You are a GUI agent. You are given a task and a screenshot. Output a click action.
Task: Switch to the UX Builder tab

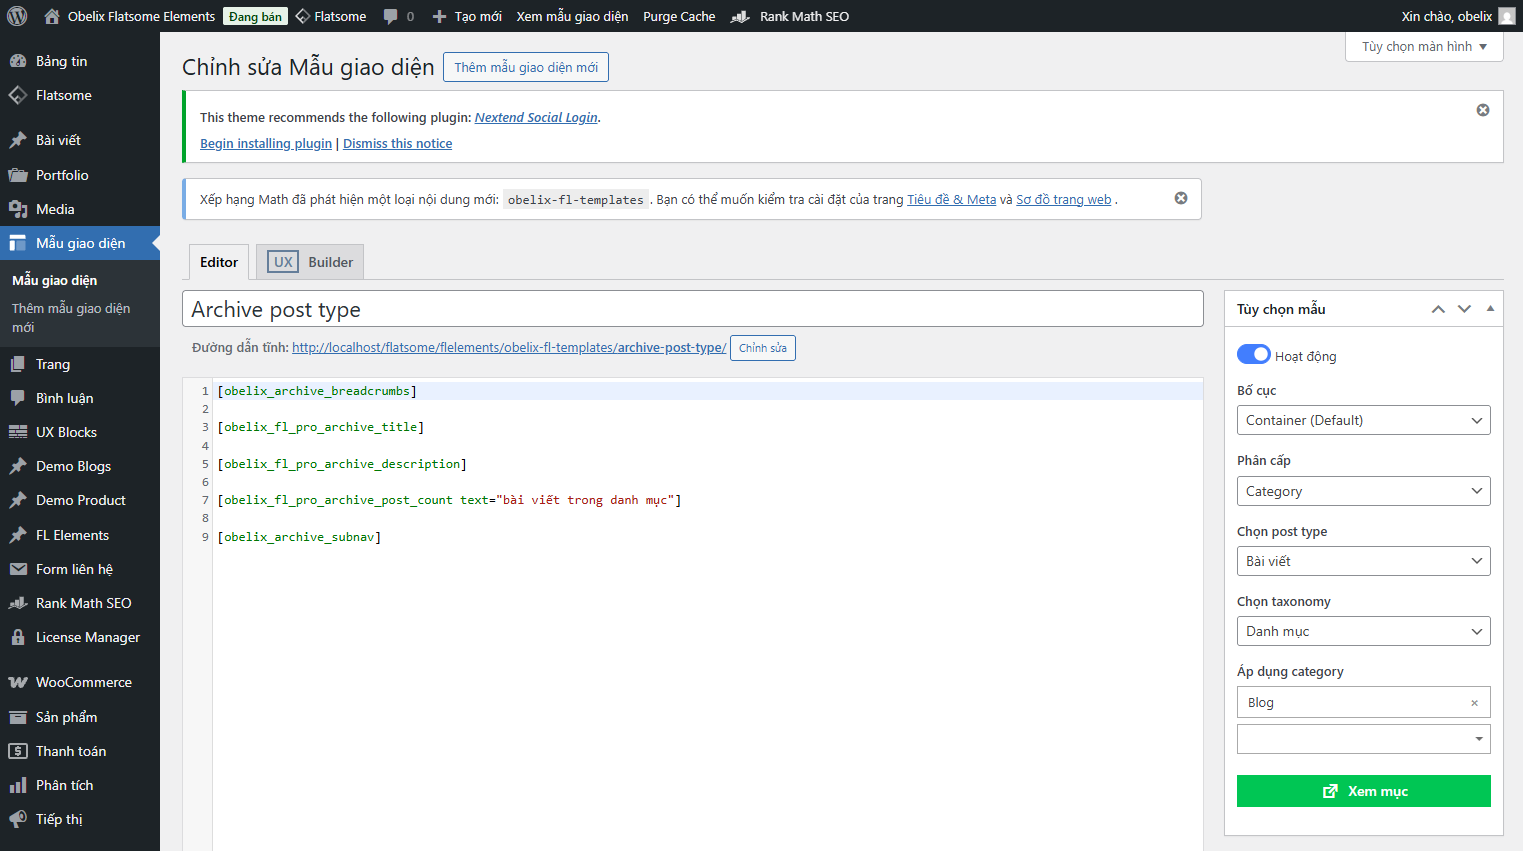click(310, 262)
